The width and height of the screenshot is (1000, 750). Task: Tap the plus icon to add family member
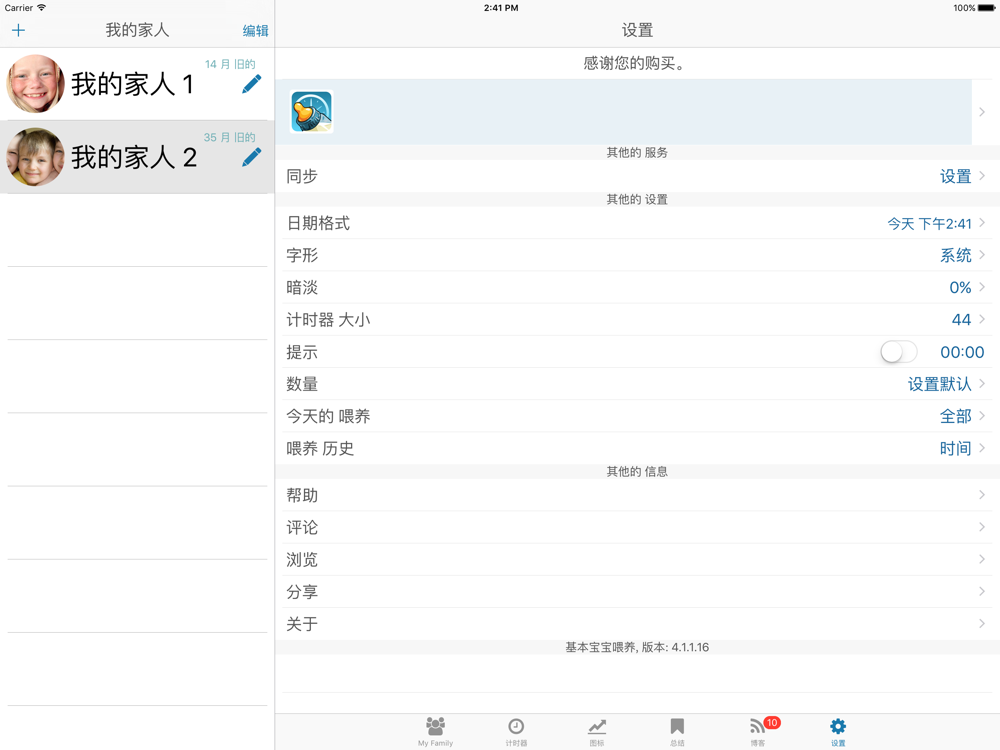point(18,31)
